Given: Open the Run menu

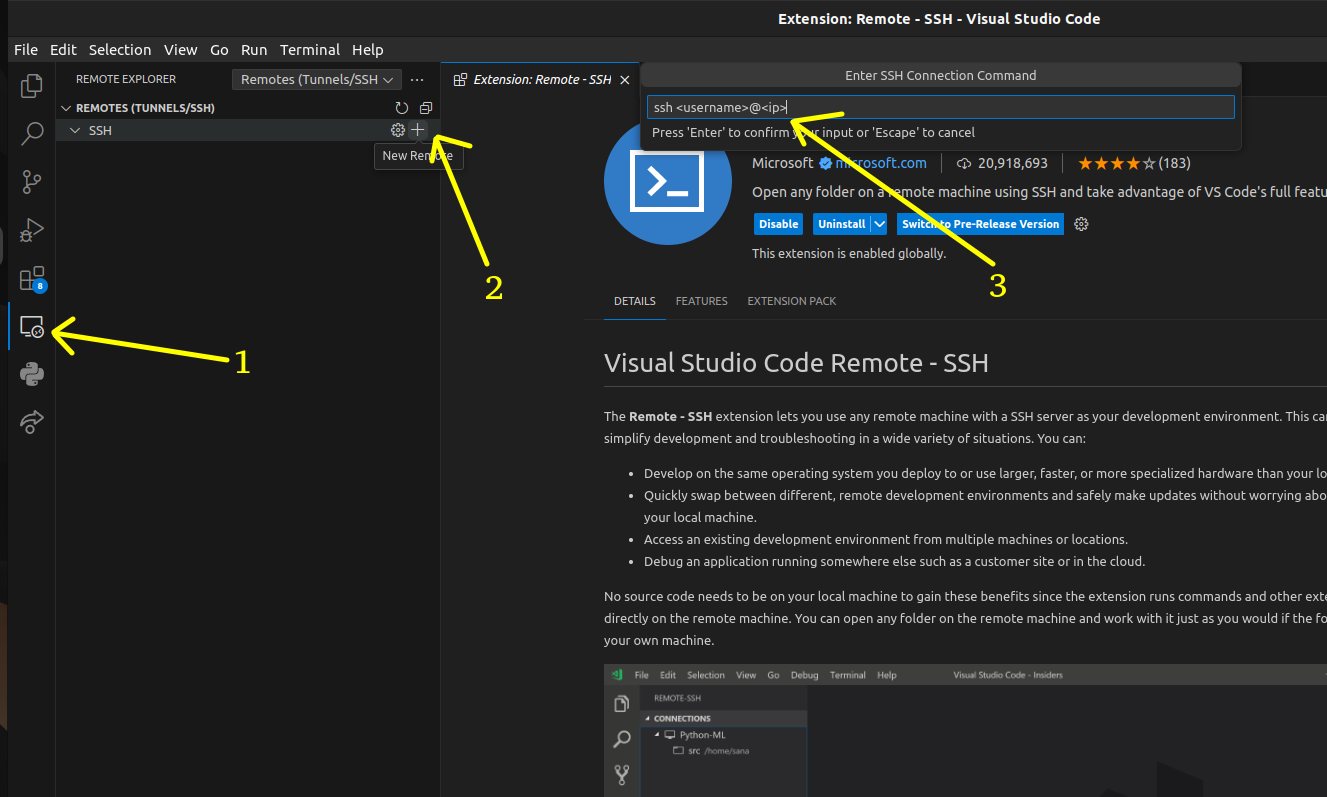Looking at the screenshot, I should tap(254, 49).
